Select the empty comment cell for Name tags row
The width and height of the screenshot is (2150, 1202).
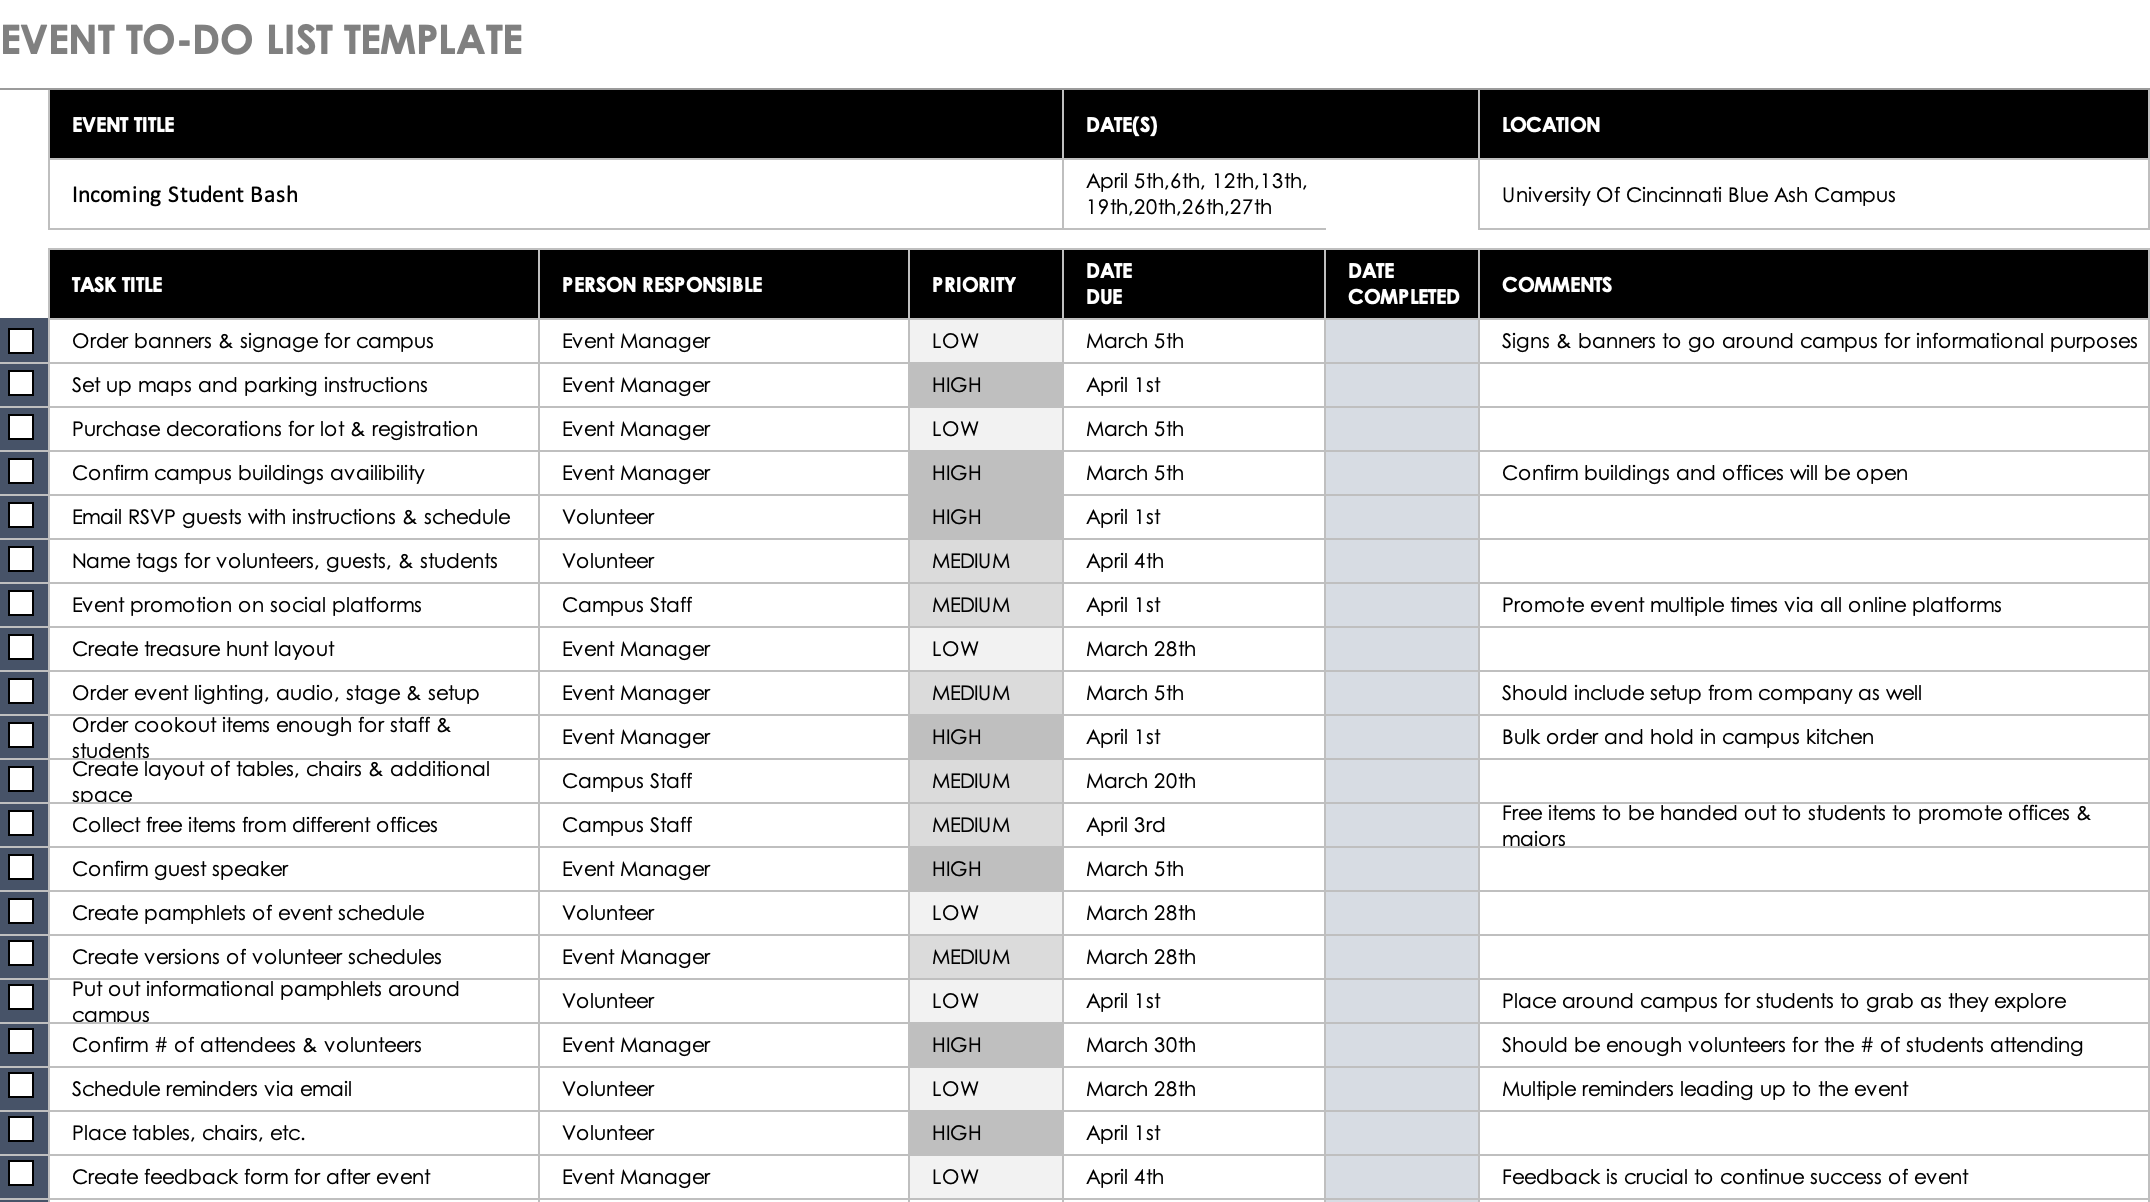(1813, 561)
